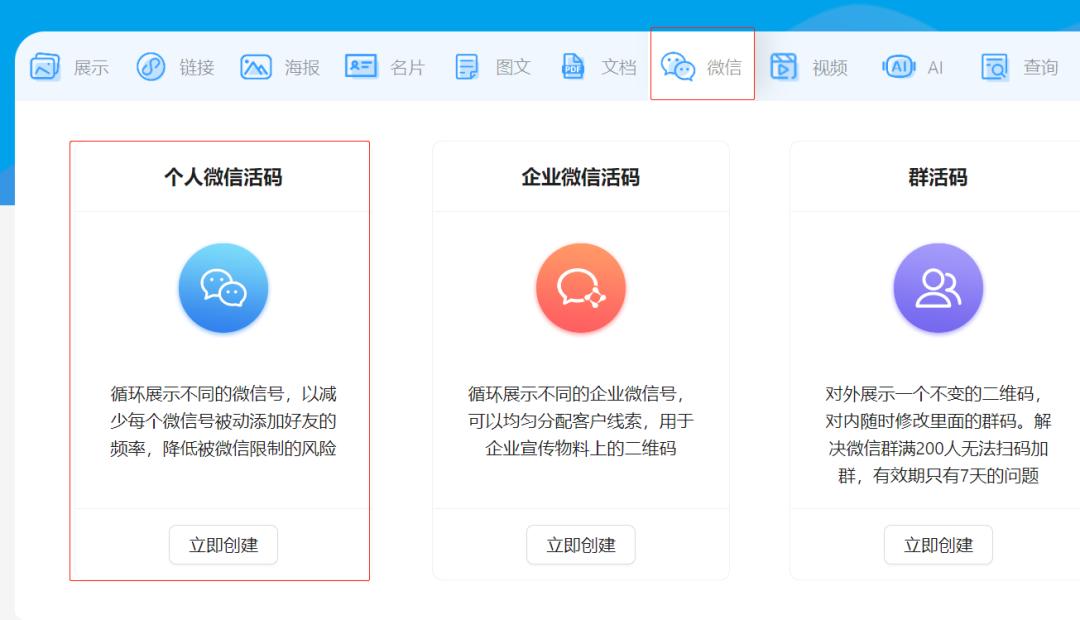Screen dimensions: 1080x620
Task: Click the 链接 link icon
Action: [x=151, y=67]
